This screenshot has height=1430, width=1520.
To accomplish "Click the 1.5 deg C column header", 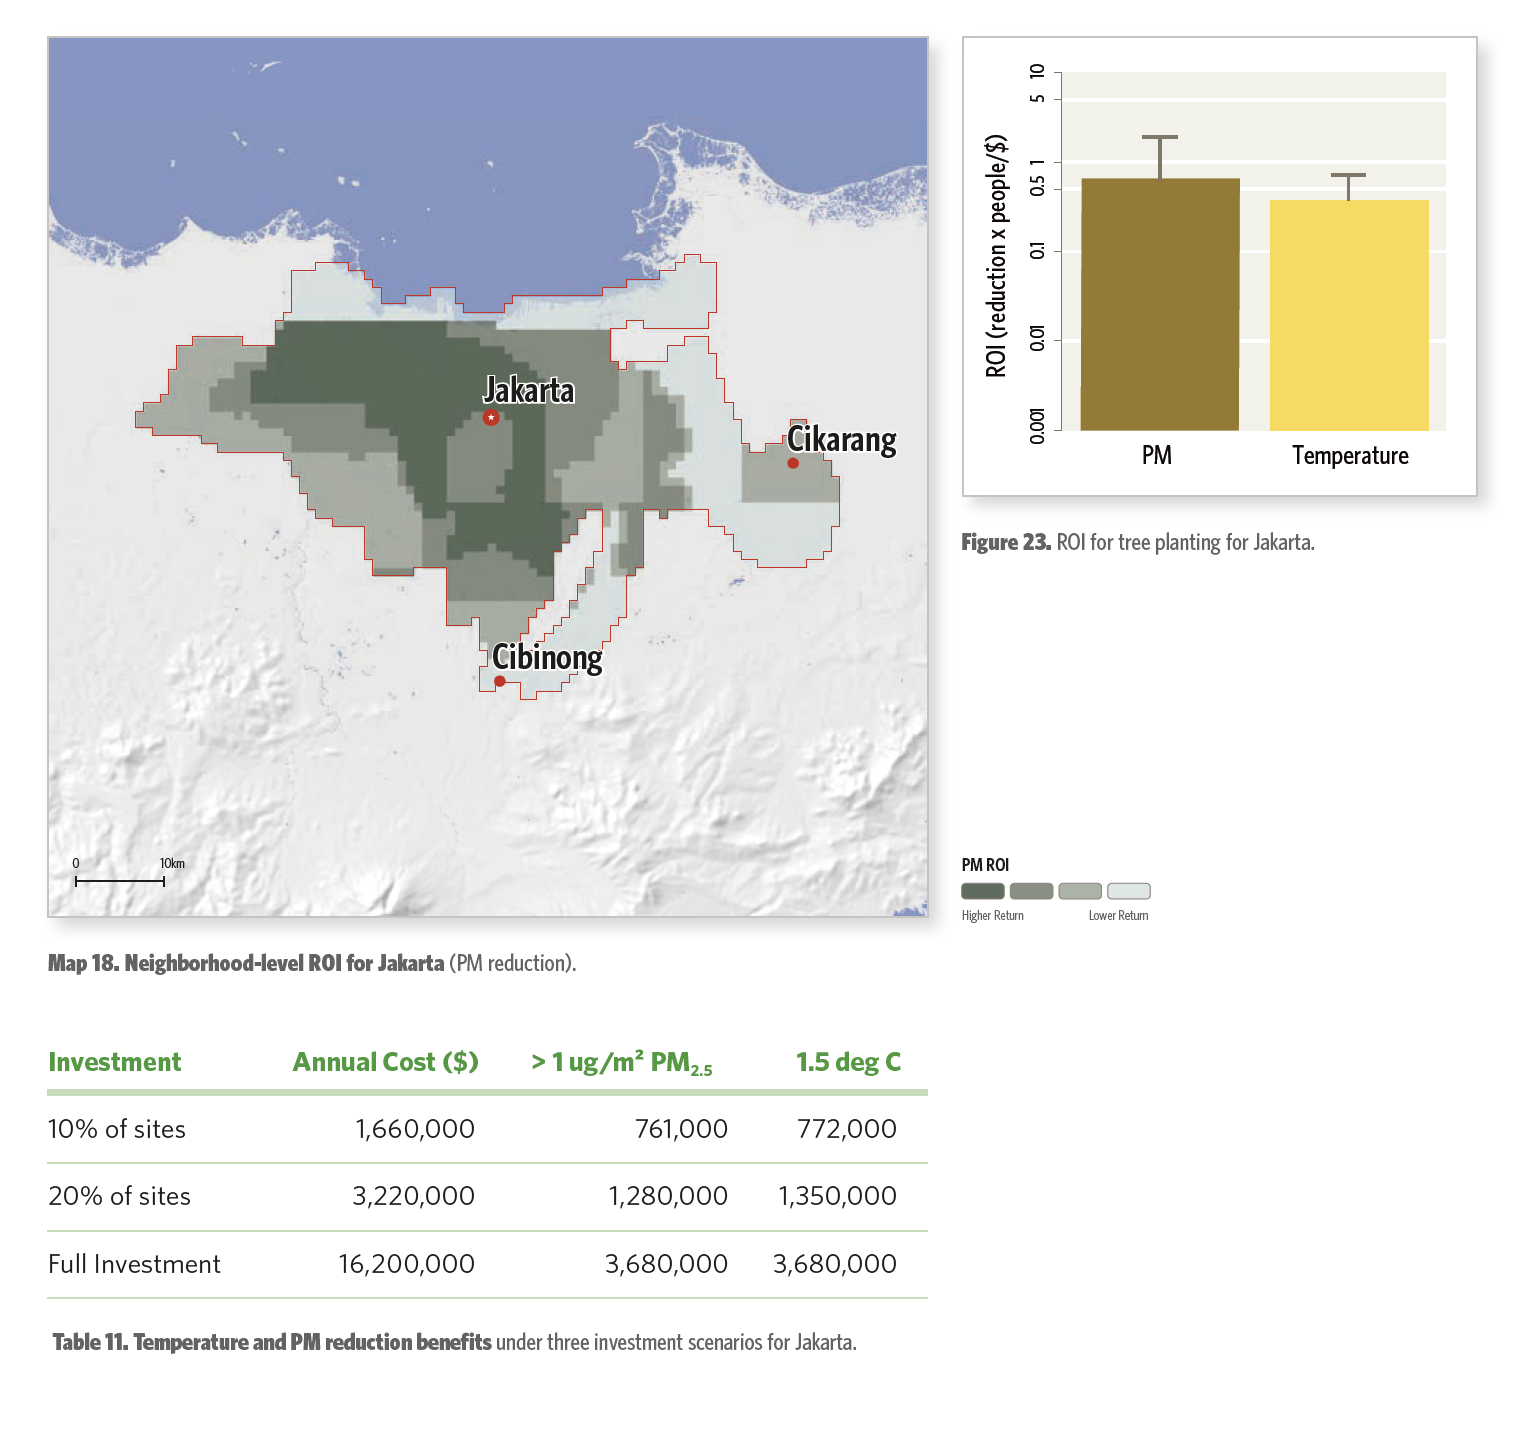I will point(848,1062).
